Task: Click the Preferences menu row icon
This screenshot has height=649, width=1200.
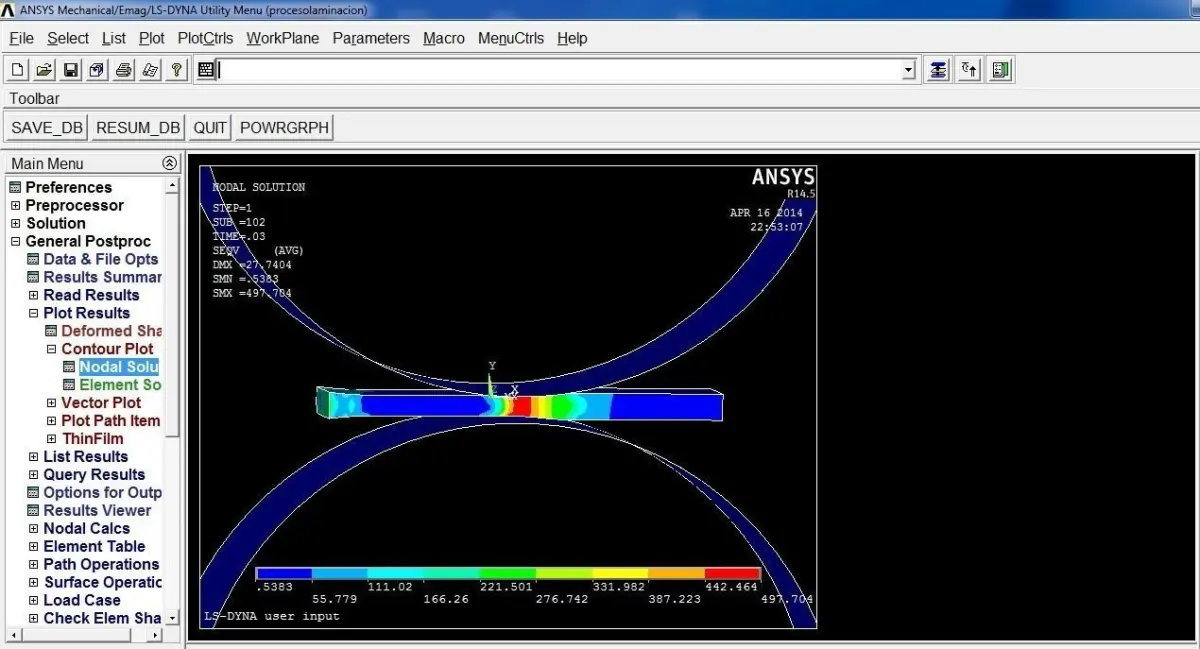Action: click(15, 187)
